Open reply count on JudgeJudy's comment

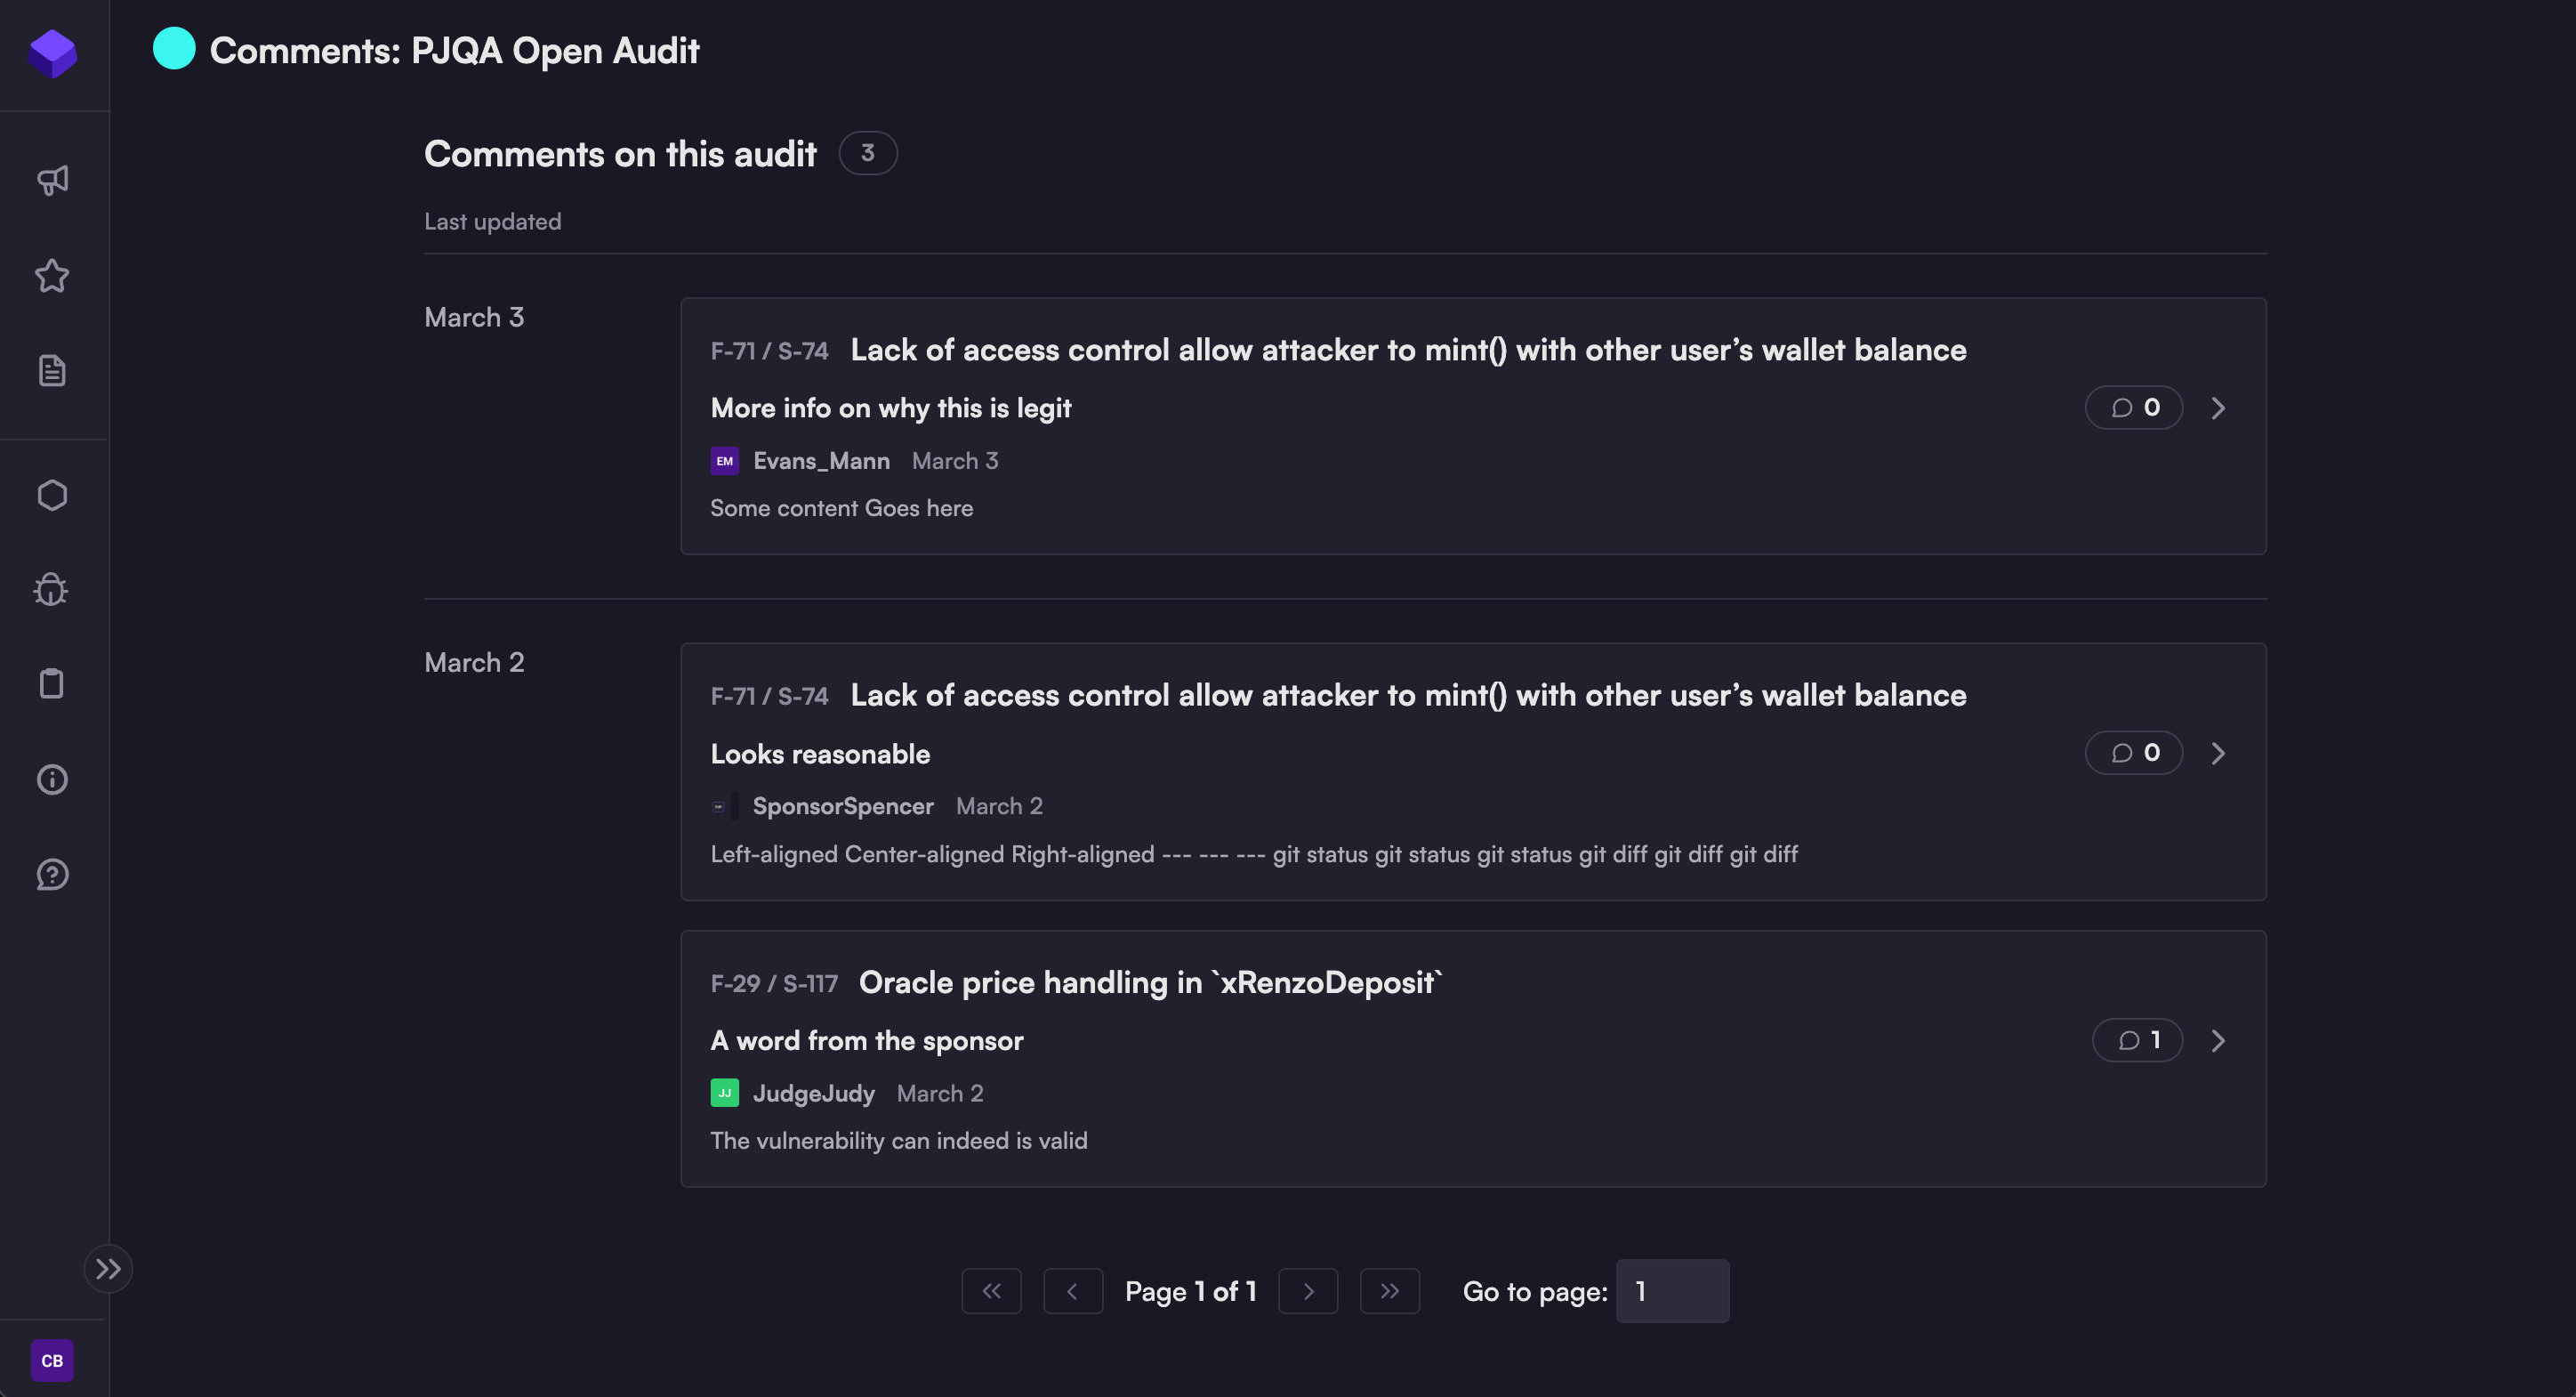click(x=2137, y=1041)
